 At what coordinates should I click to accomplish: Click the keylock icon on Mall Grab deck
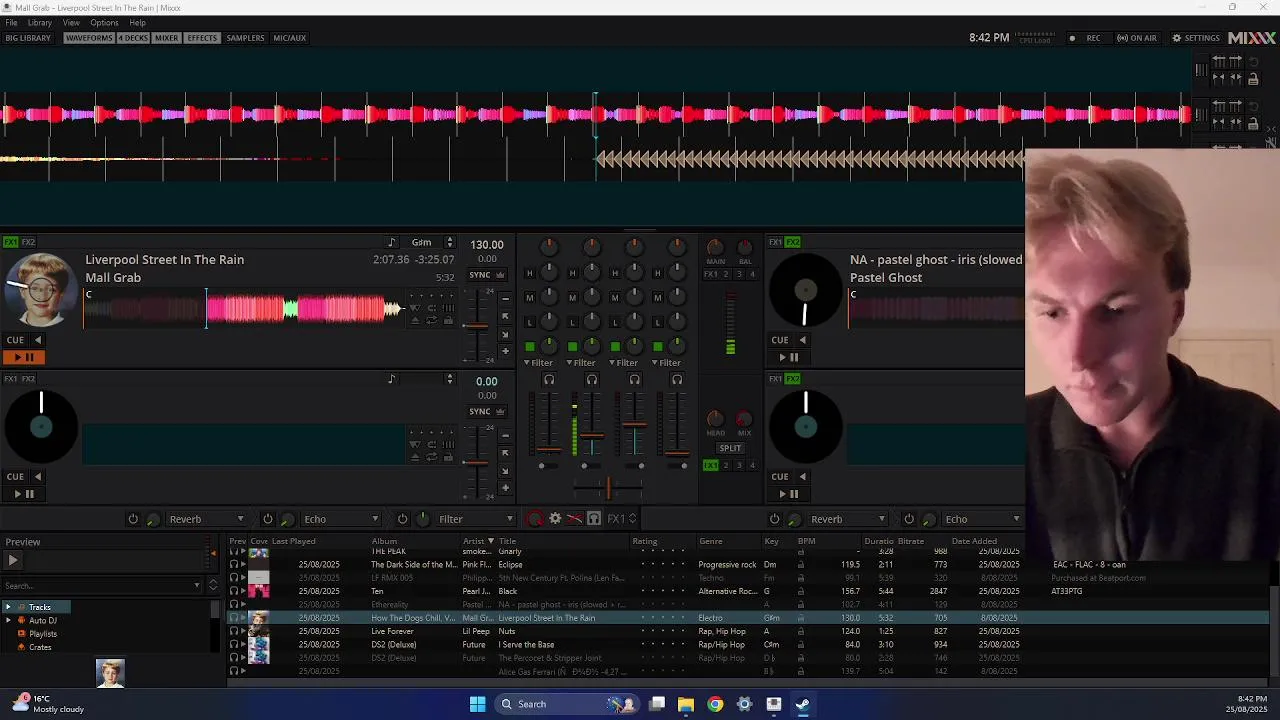448,320
